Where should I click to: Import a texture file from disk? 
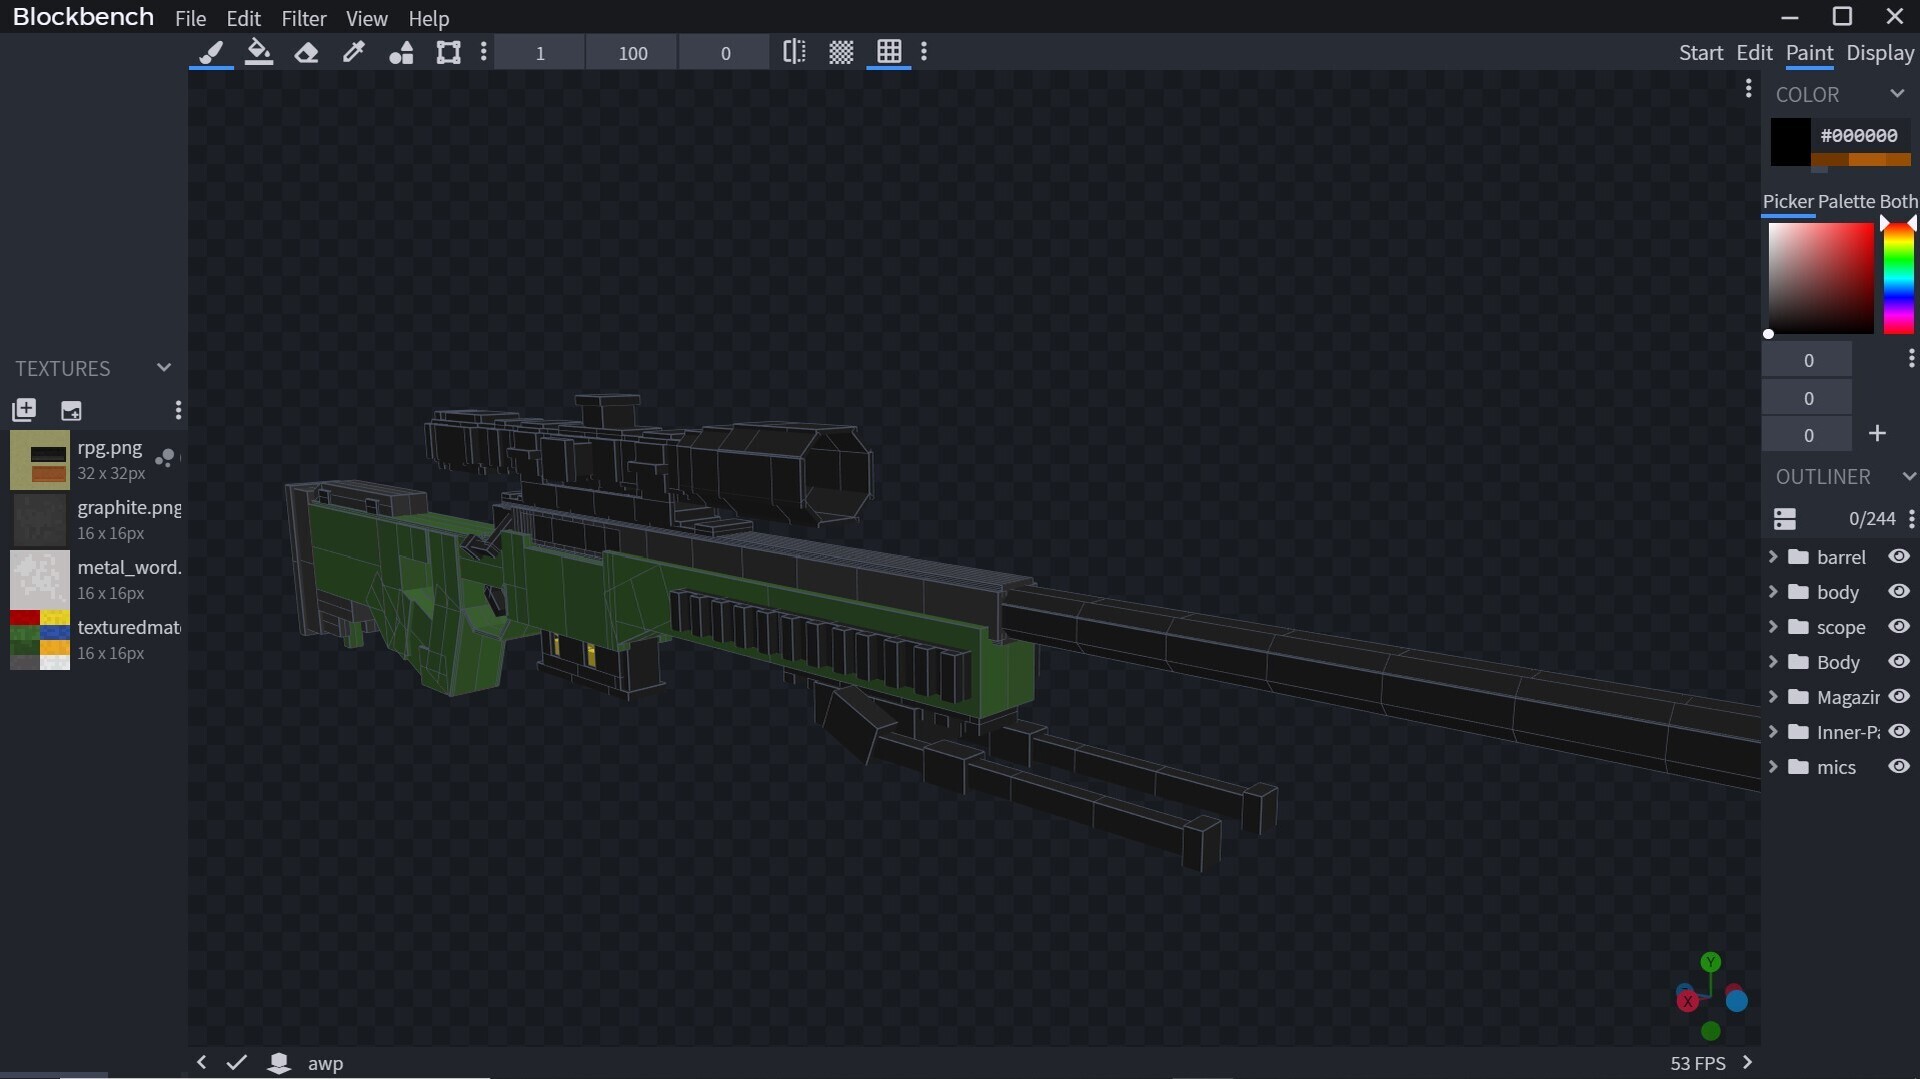[x=71, y=410]
